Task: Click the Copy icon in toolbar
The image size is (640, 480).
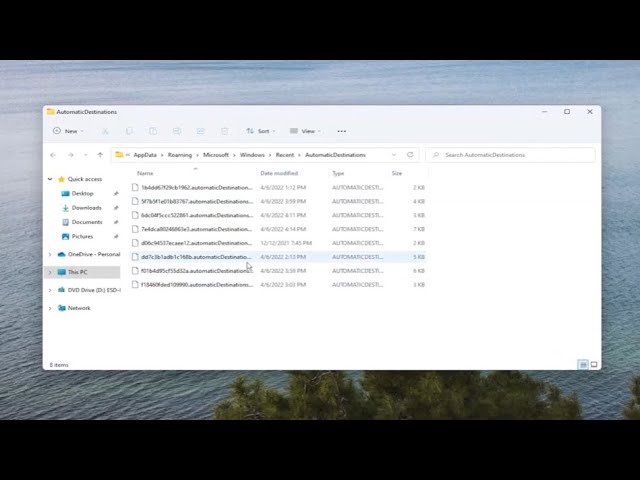Action: 129,131
